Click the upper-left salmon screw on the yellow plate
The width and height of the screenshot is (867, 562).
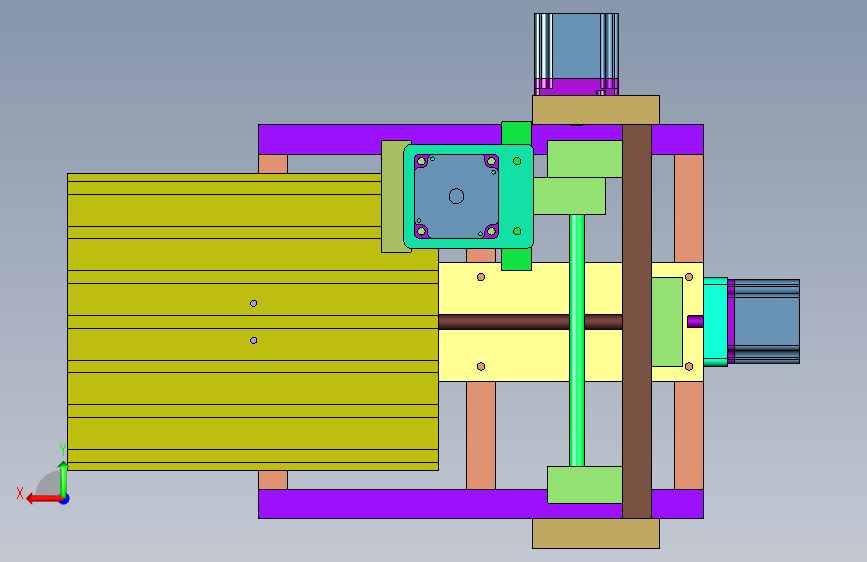[x=481, y=277]
